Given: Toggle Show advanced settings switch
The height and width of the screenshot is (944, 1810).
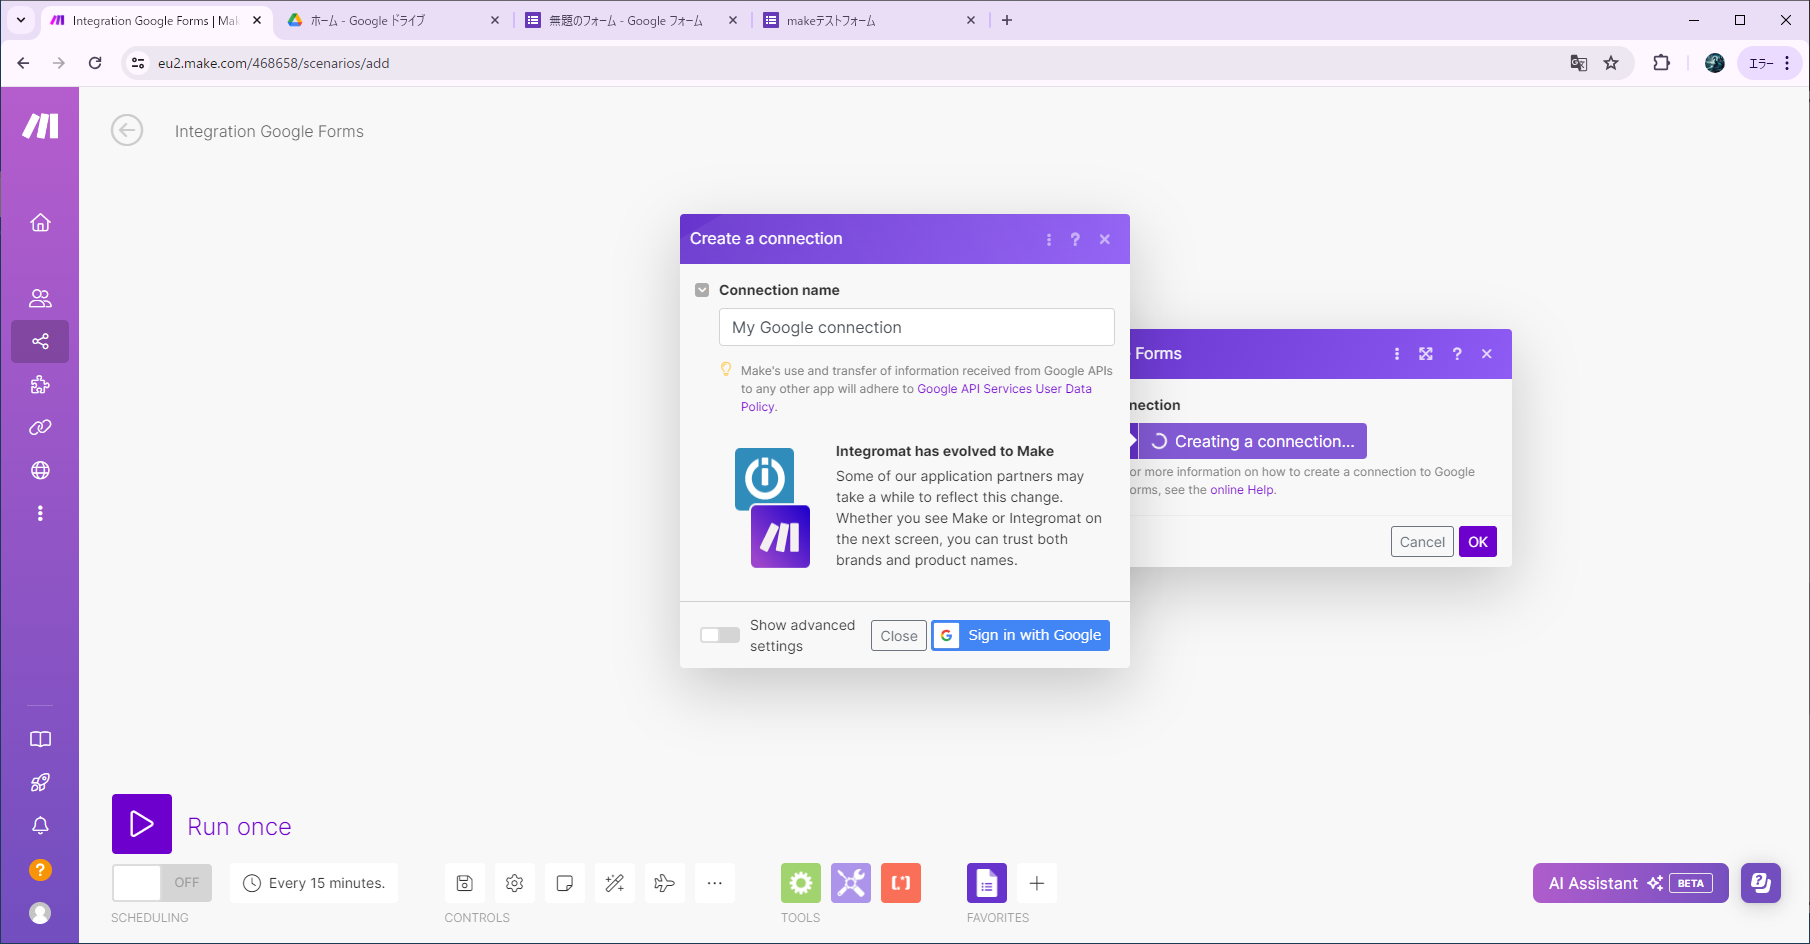Looking at the screenshot, I should tap(720, 635).
